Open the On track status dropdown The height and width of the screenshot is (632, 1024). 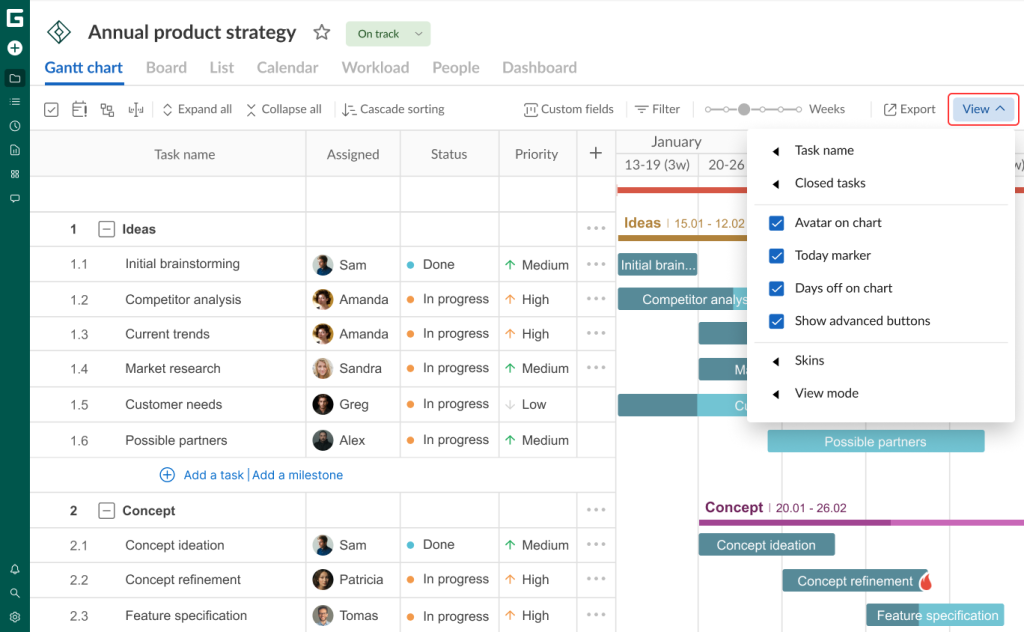click(387, 33)
